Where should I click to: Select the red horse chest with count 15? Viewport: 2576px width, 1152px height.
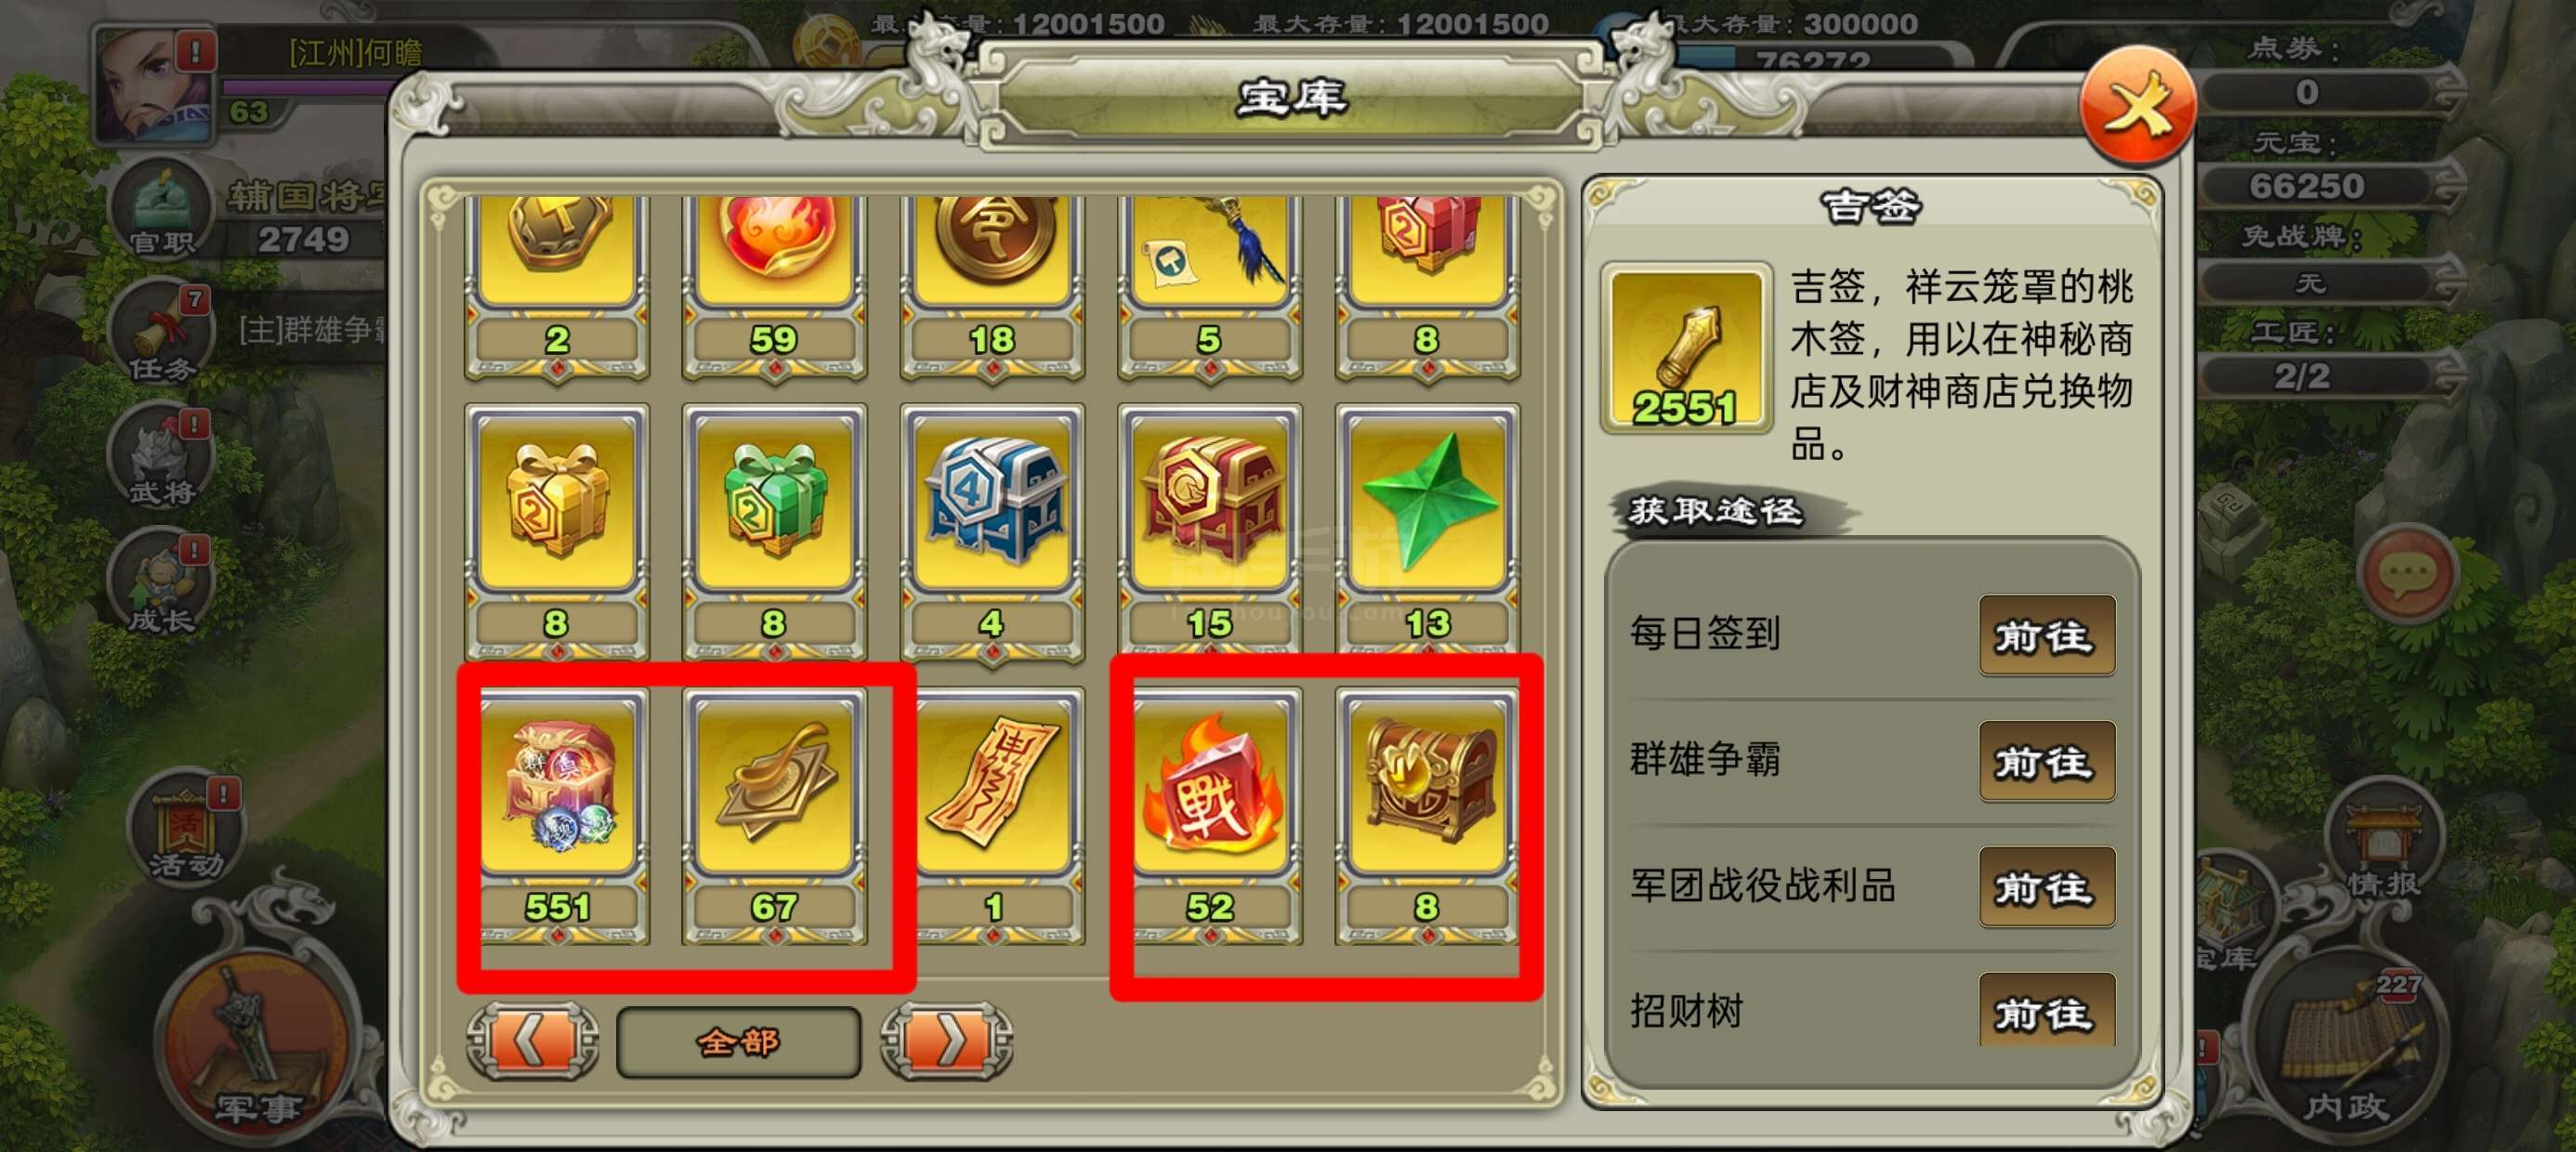coord(1210,531)
